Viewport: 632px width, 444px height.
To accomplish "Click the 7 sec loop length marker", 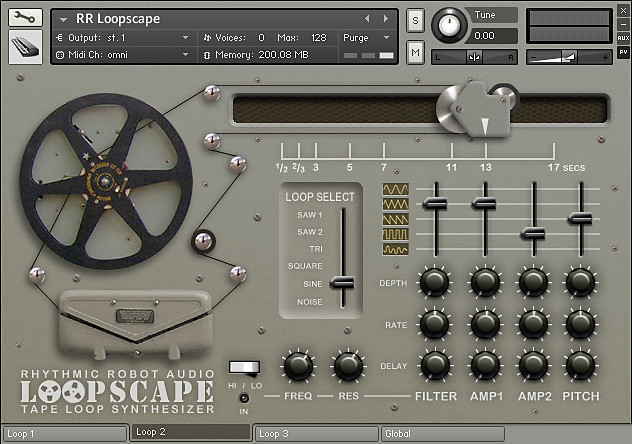I will (384, 167).
